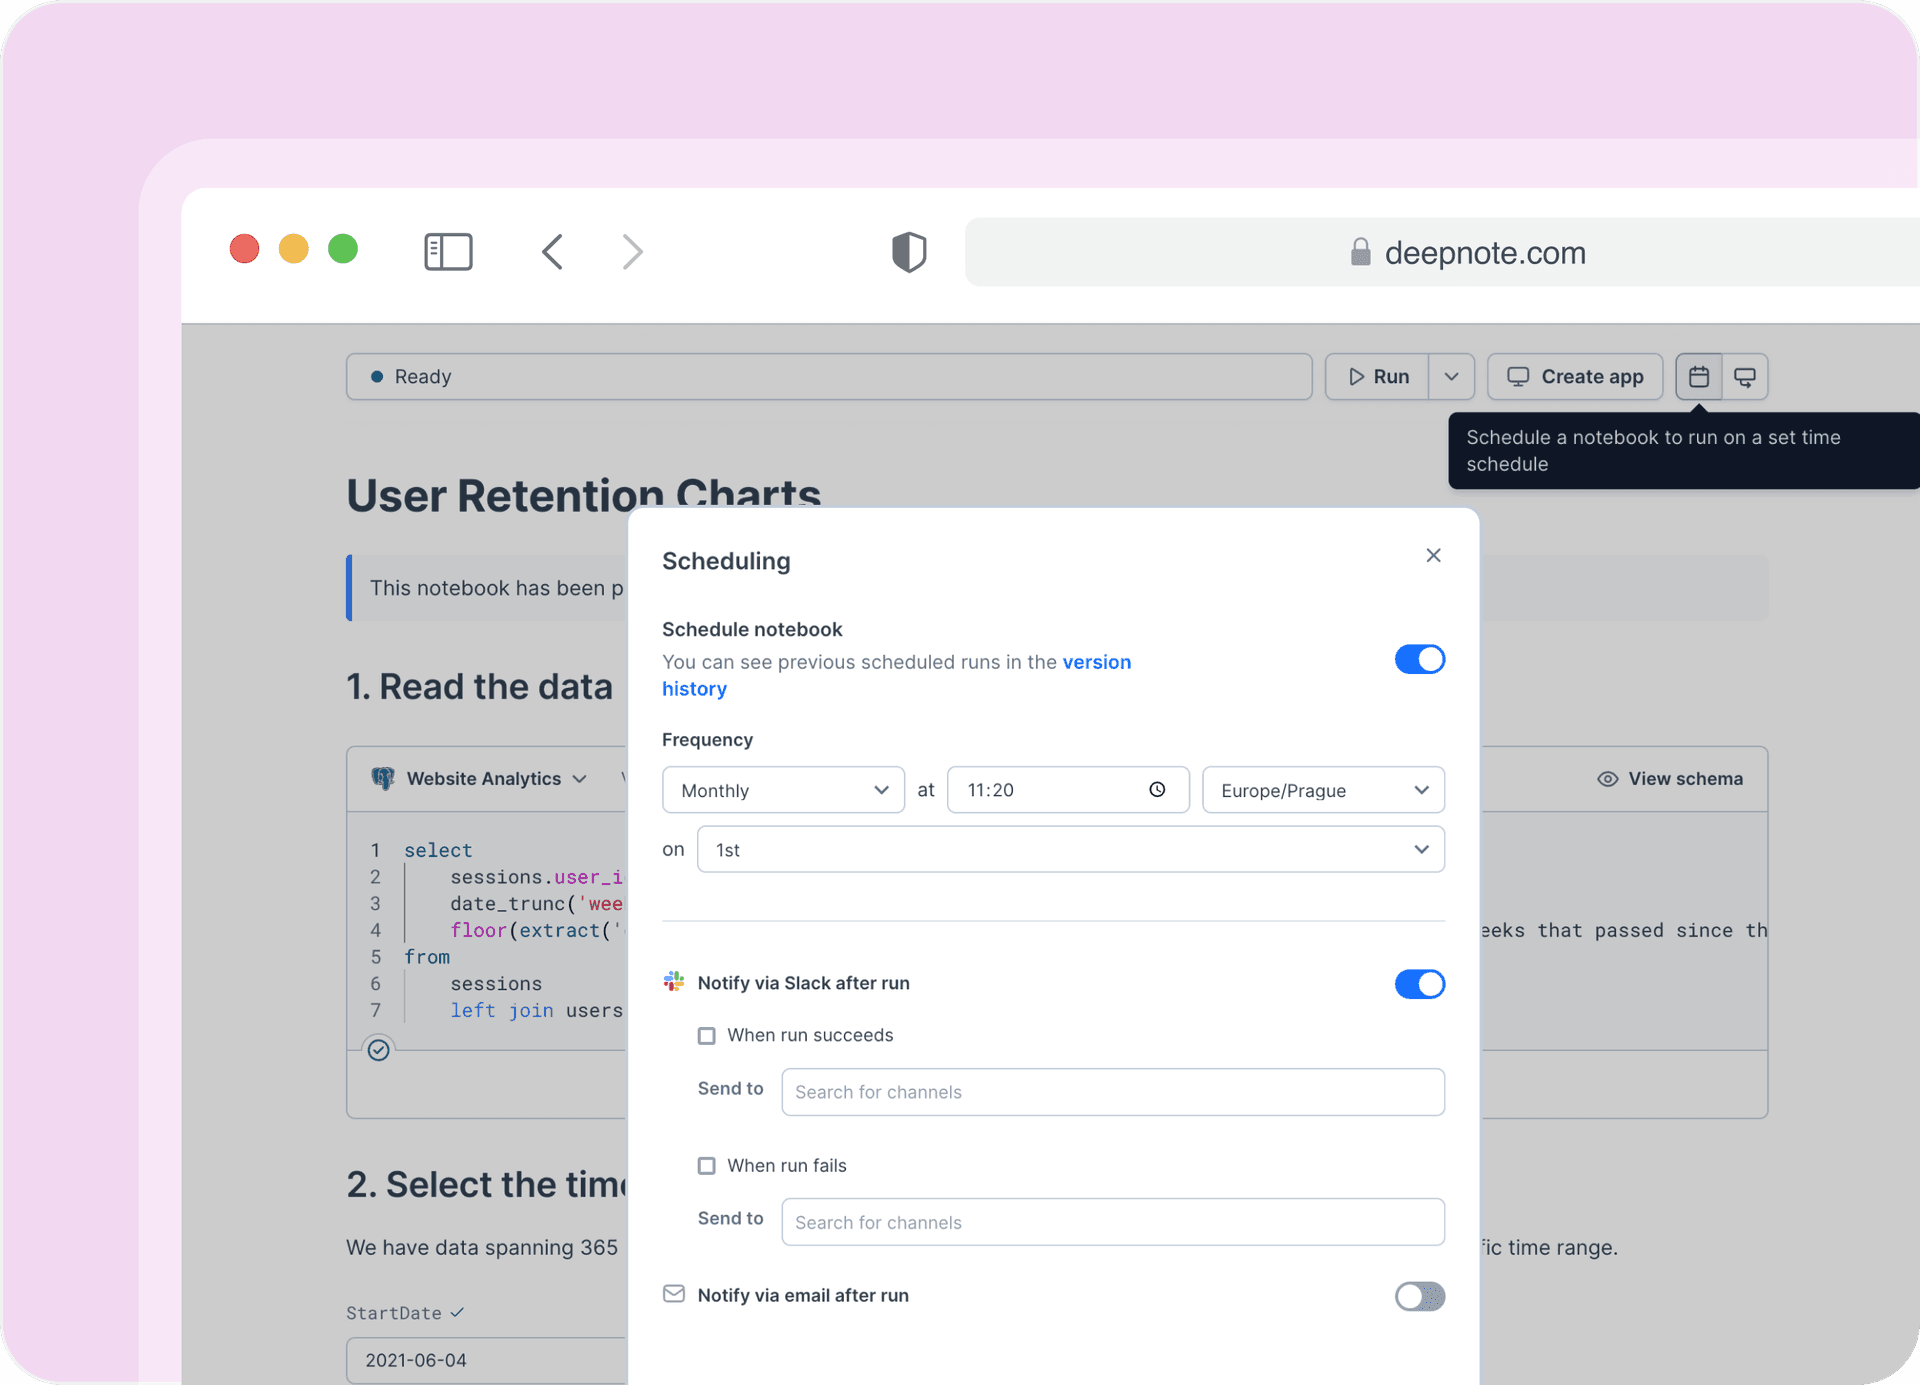The width and height of the screenshot is (1920, 1385).
Task: Click the browser back arrow
Action: pyautogui.click(x=553, y=252)
